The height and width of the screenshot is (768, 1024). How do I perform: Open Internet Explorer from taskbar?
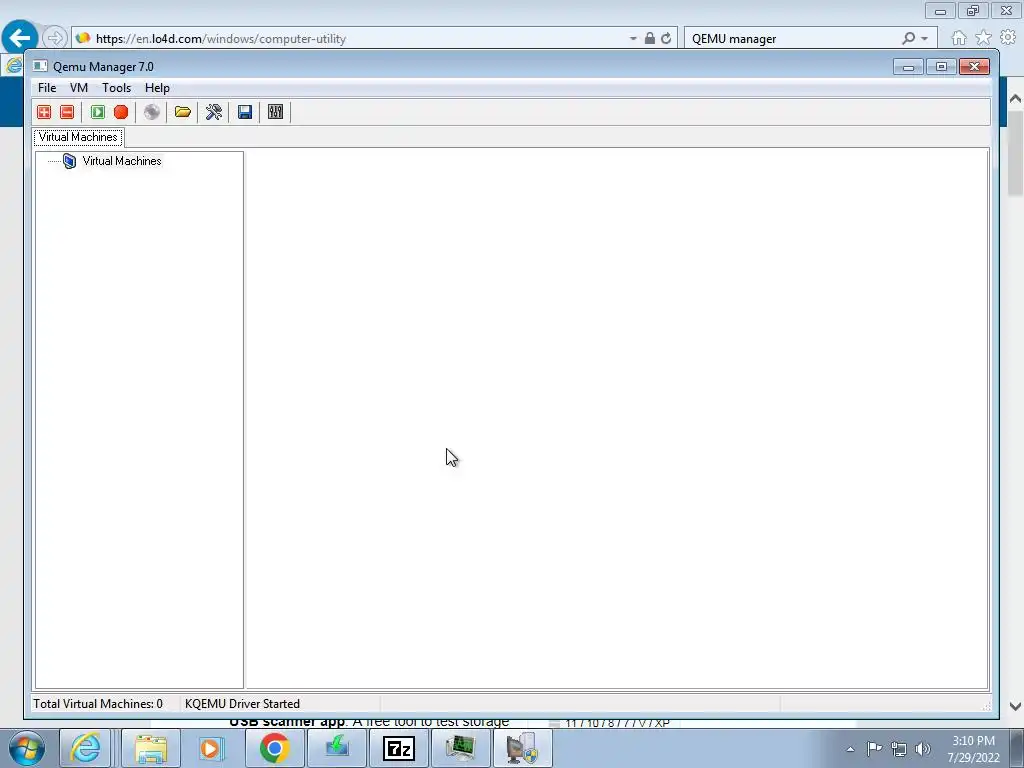86,748
